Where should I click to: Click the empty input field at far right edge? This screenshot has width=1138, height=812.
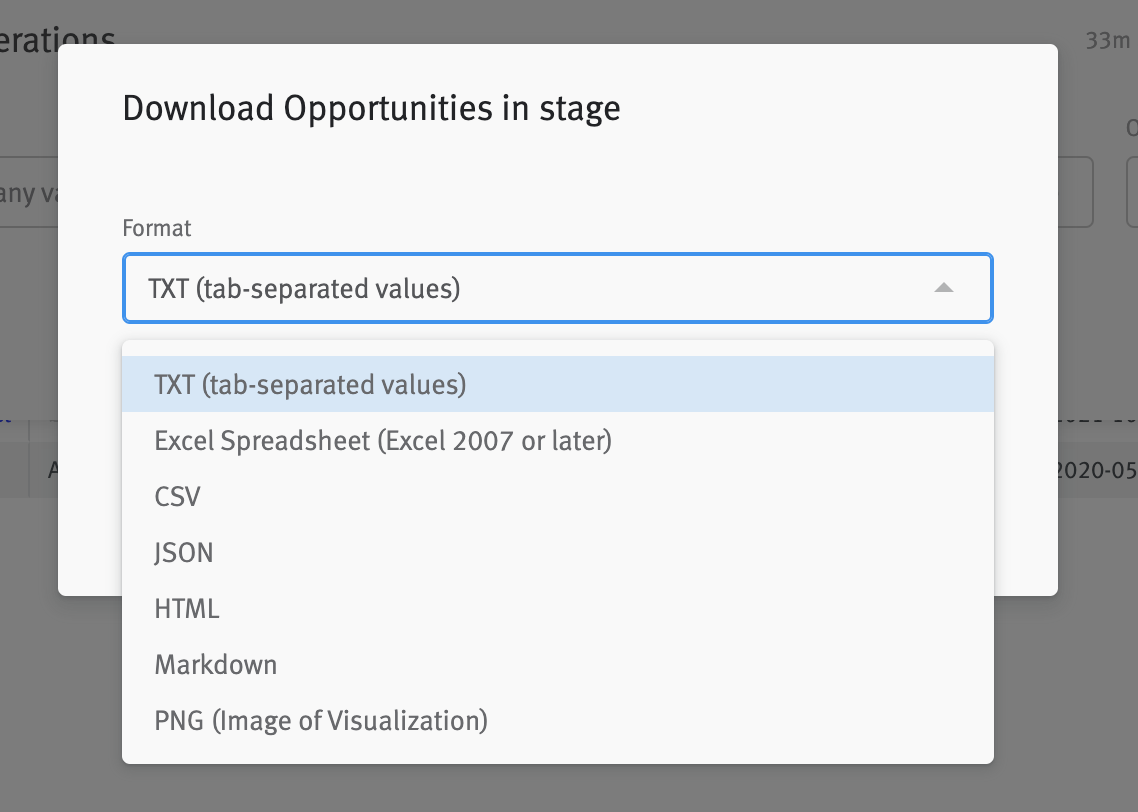1133,192
